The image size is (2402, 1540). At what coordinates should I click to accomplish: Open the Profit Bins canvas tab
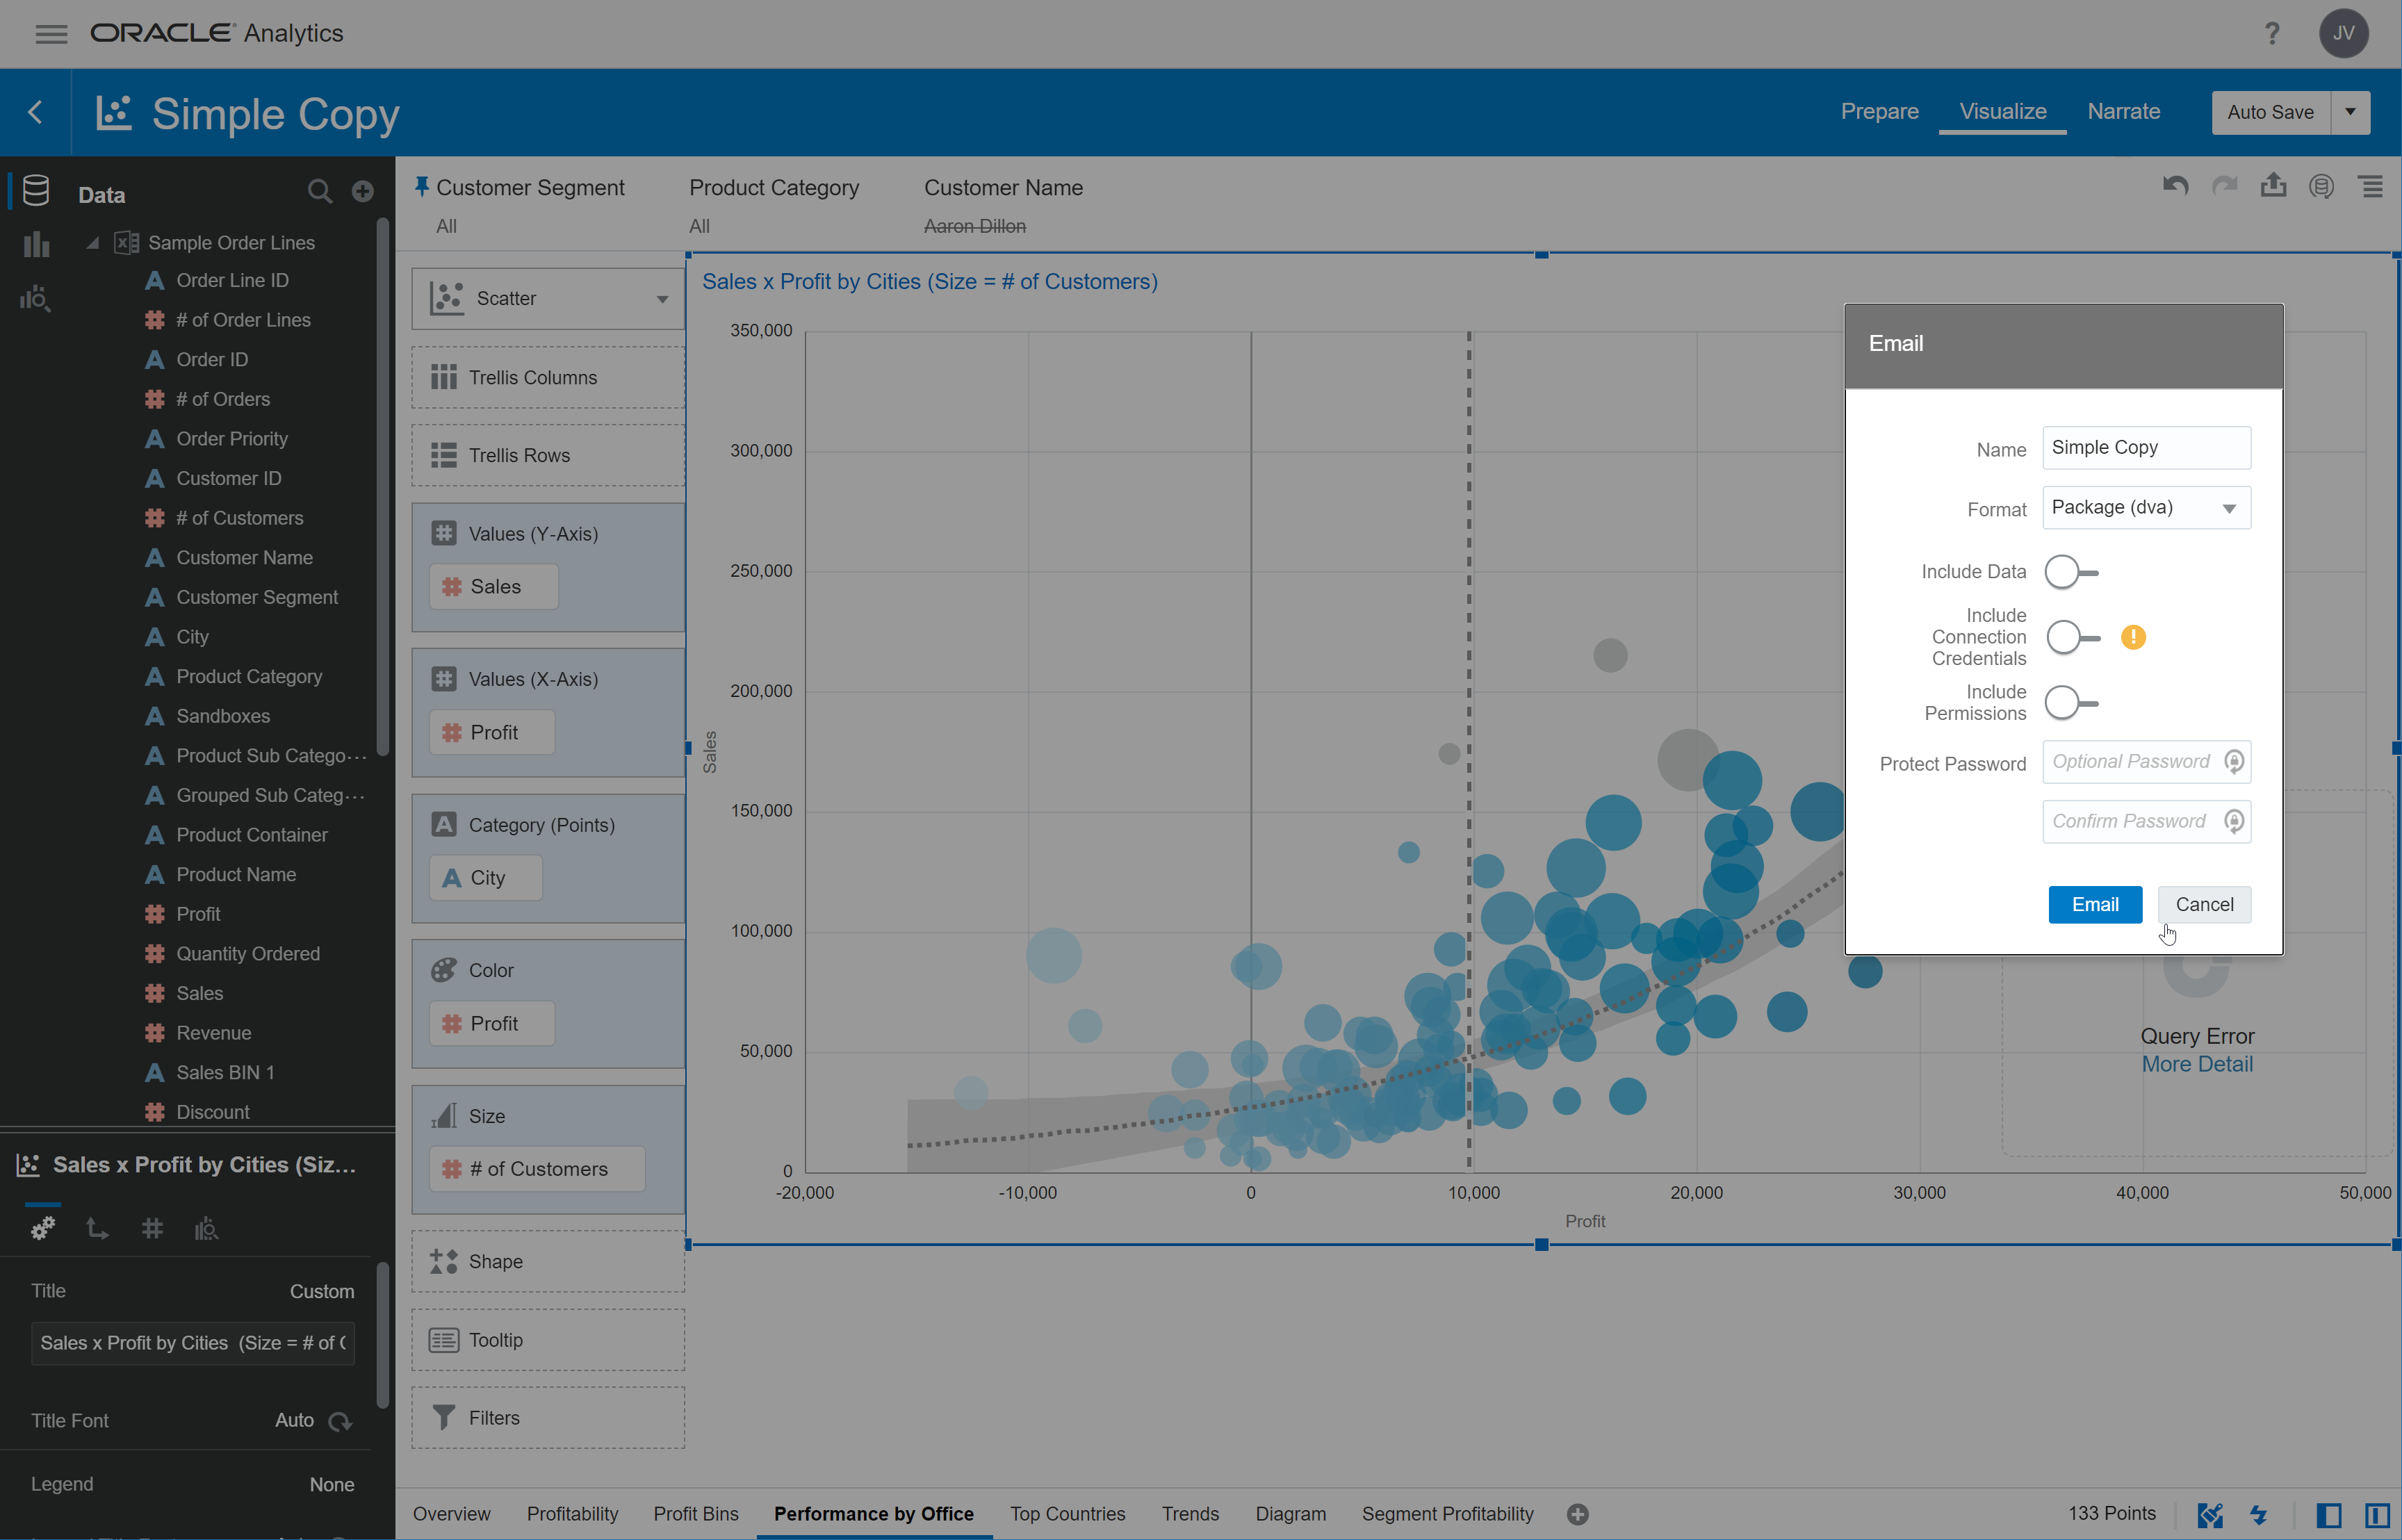click(x=695, y=1514)
